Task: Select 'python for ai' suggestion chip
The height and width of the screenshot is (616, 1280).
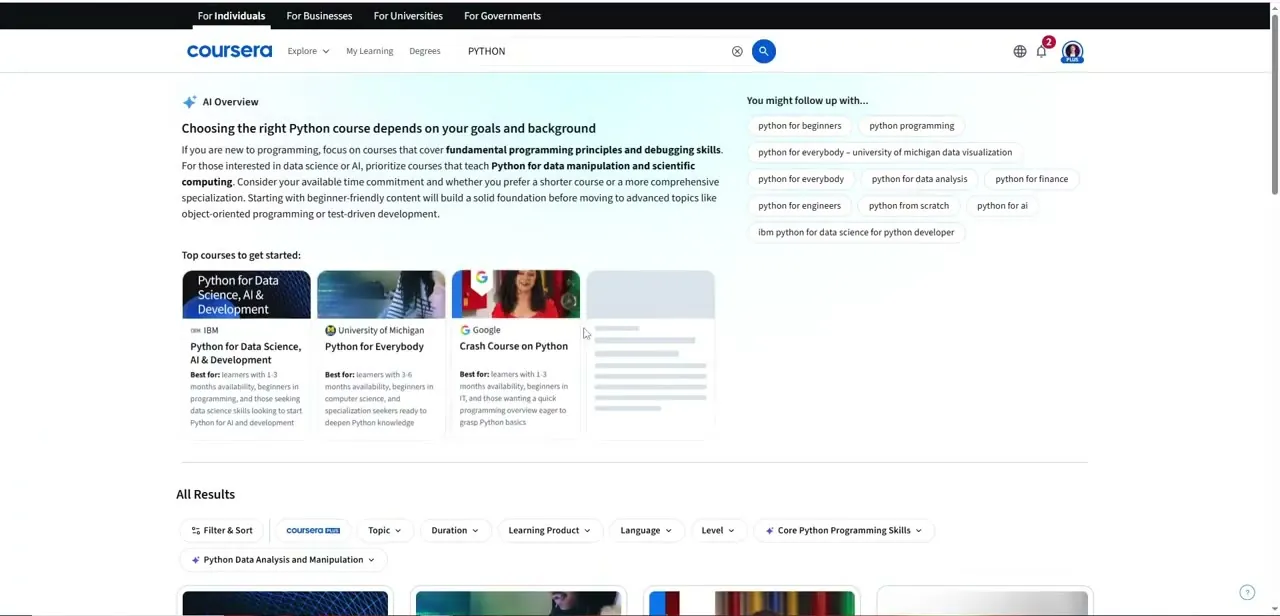Action: click(1002, 206)
